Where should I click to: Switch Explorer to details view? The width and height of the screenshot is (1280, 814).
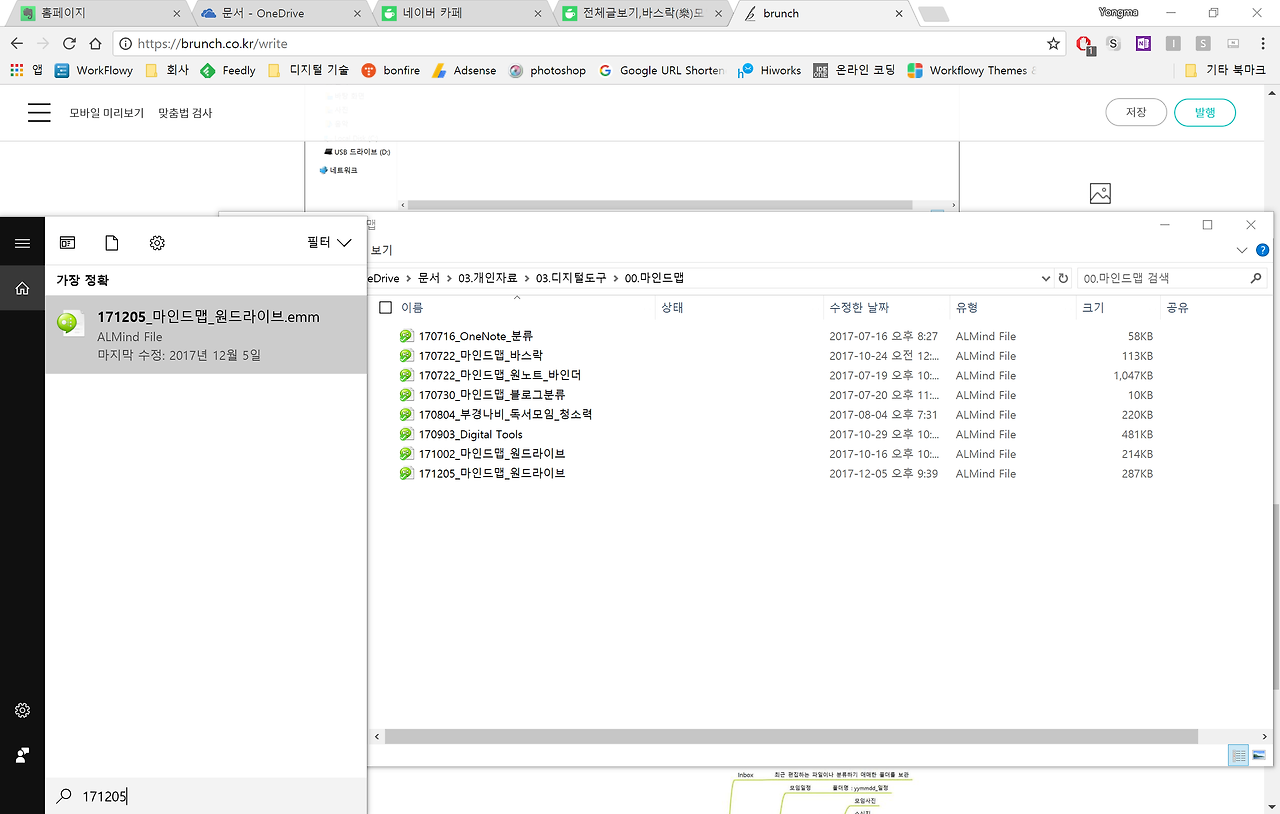tap(1239, 755)
